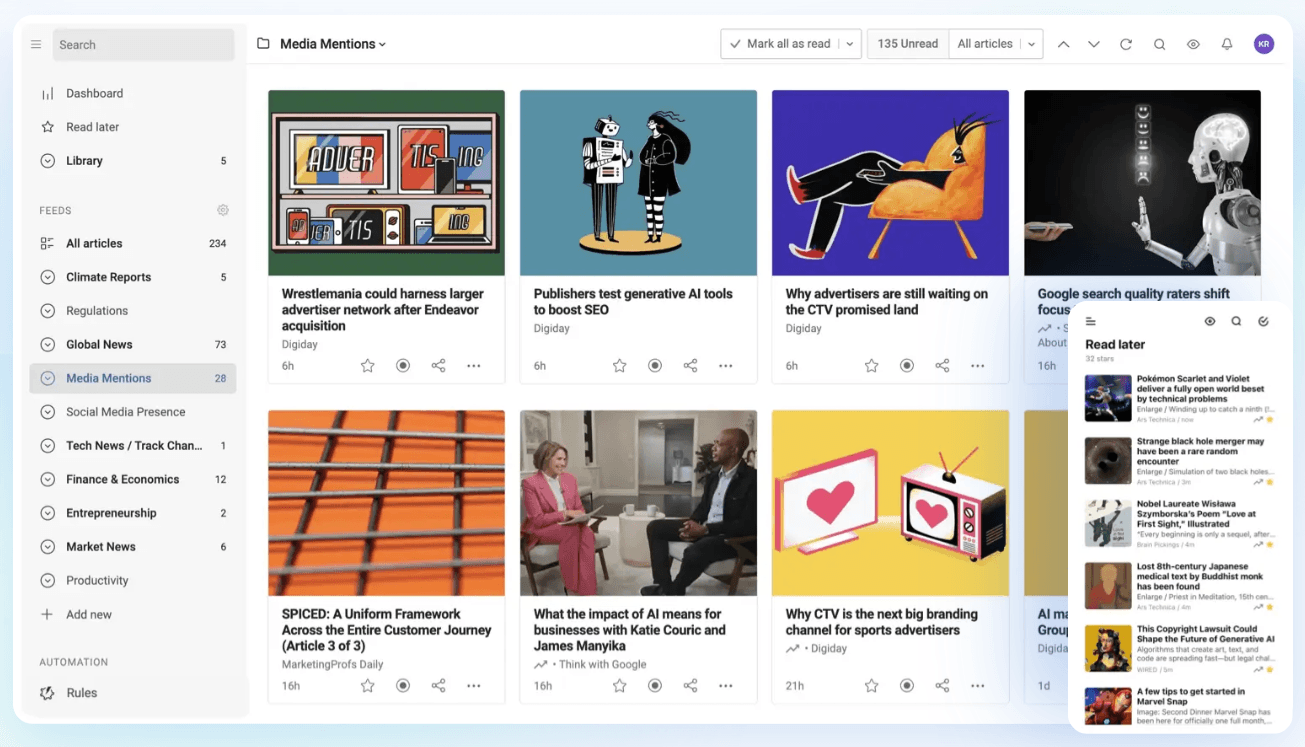Open more options for Katie Couric article

(x=726, y=686)
